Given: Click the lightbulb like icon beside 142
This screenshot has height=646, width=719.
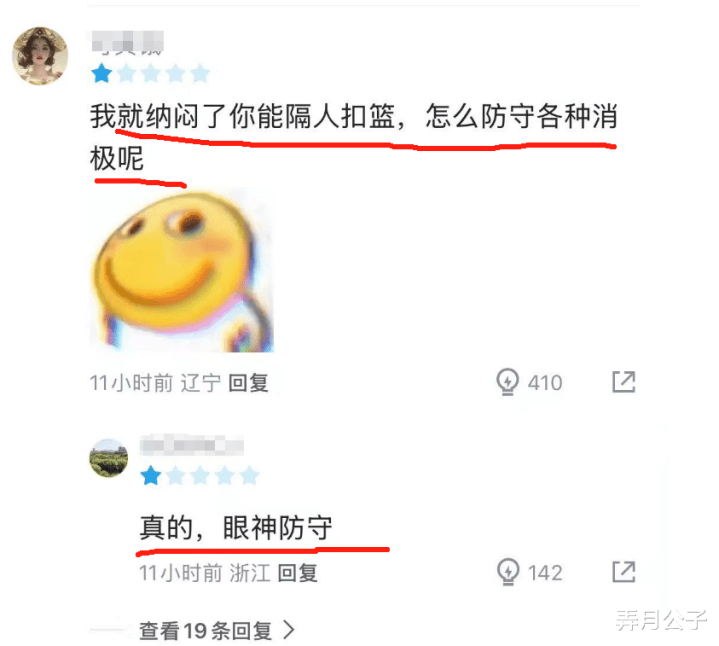Looking at the screenshot, I should (508, 572).
